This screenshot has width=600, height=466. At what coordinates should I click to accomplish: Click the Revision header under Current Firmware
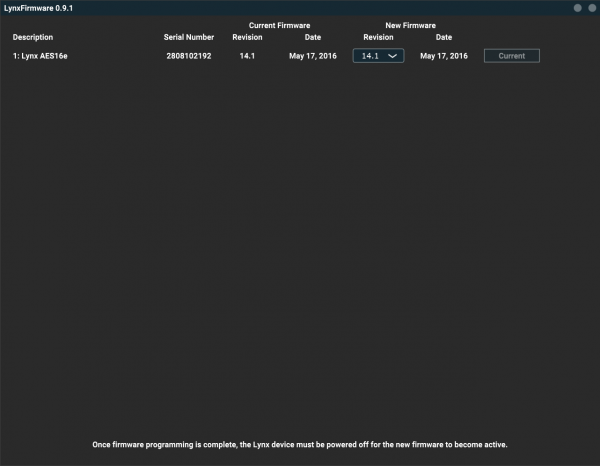click(247, 37)
